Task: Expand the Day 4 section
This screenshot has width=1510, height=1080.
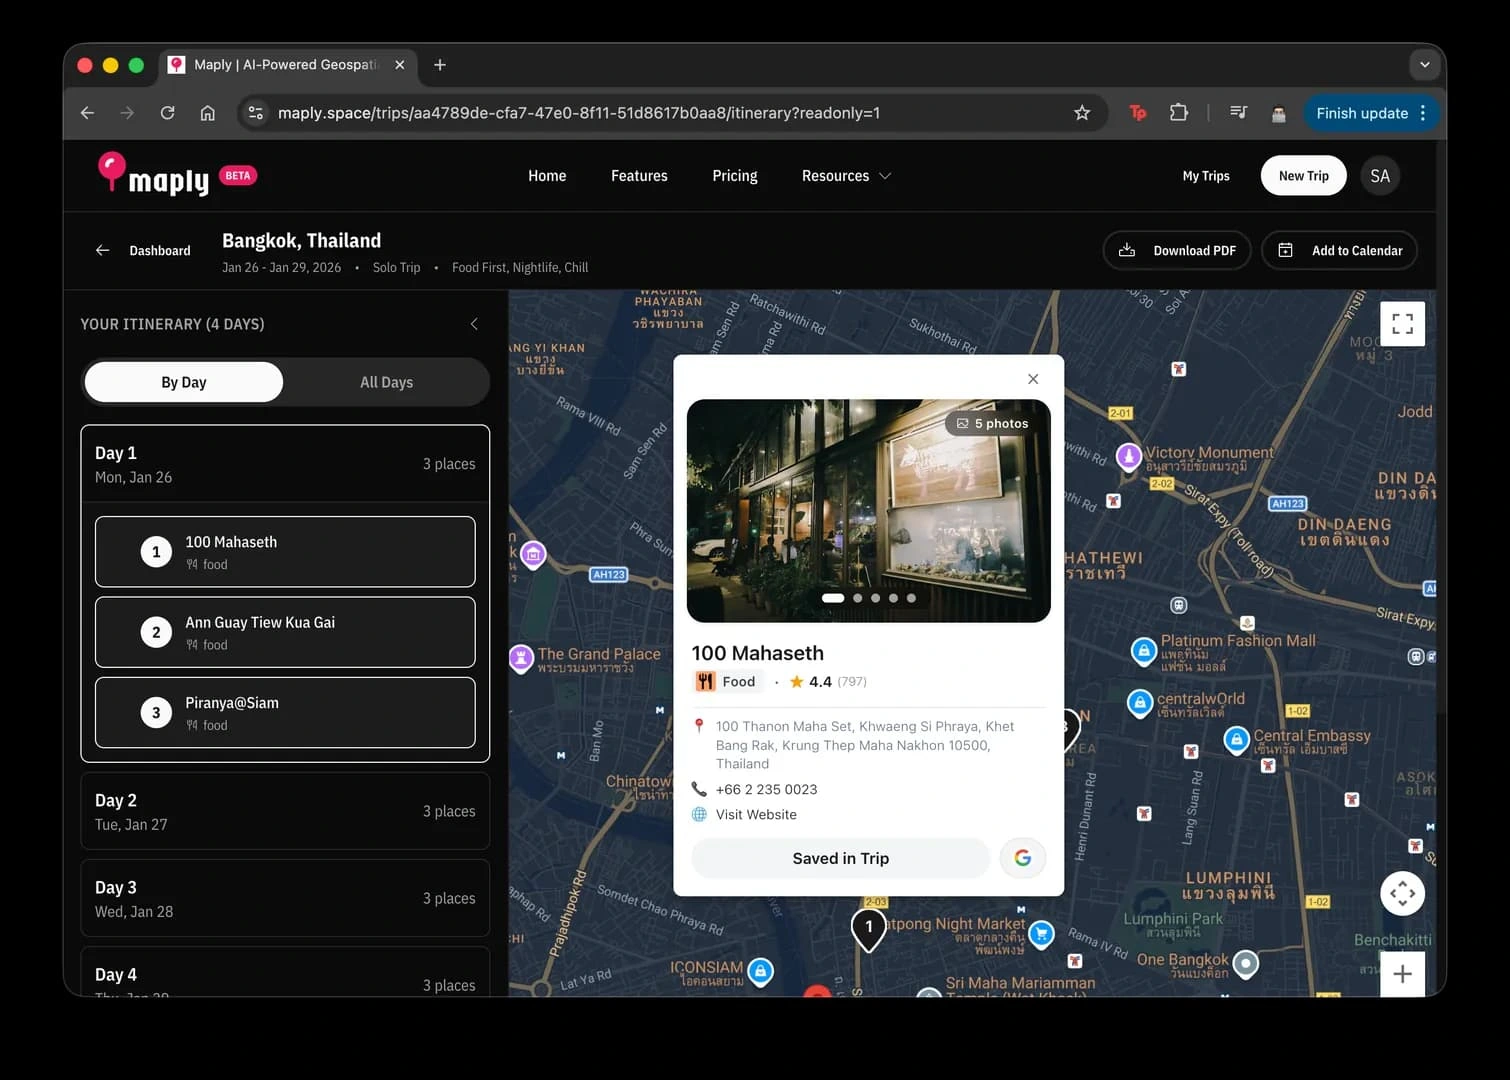Action: 285,974
